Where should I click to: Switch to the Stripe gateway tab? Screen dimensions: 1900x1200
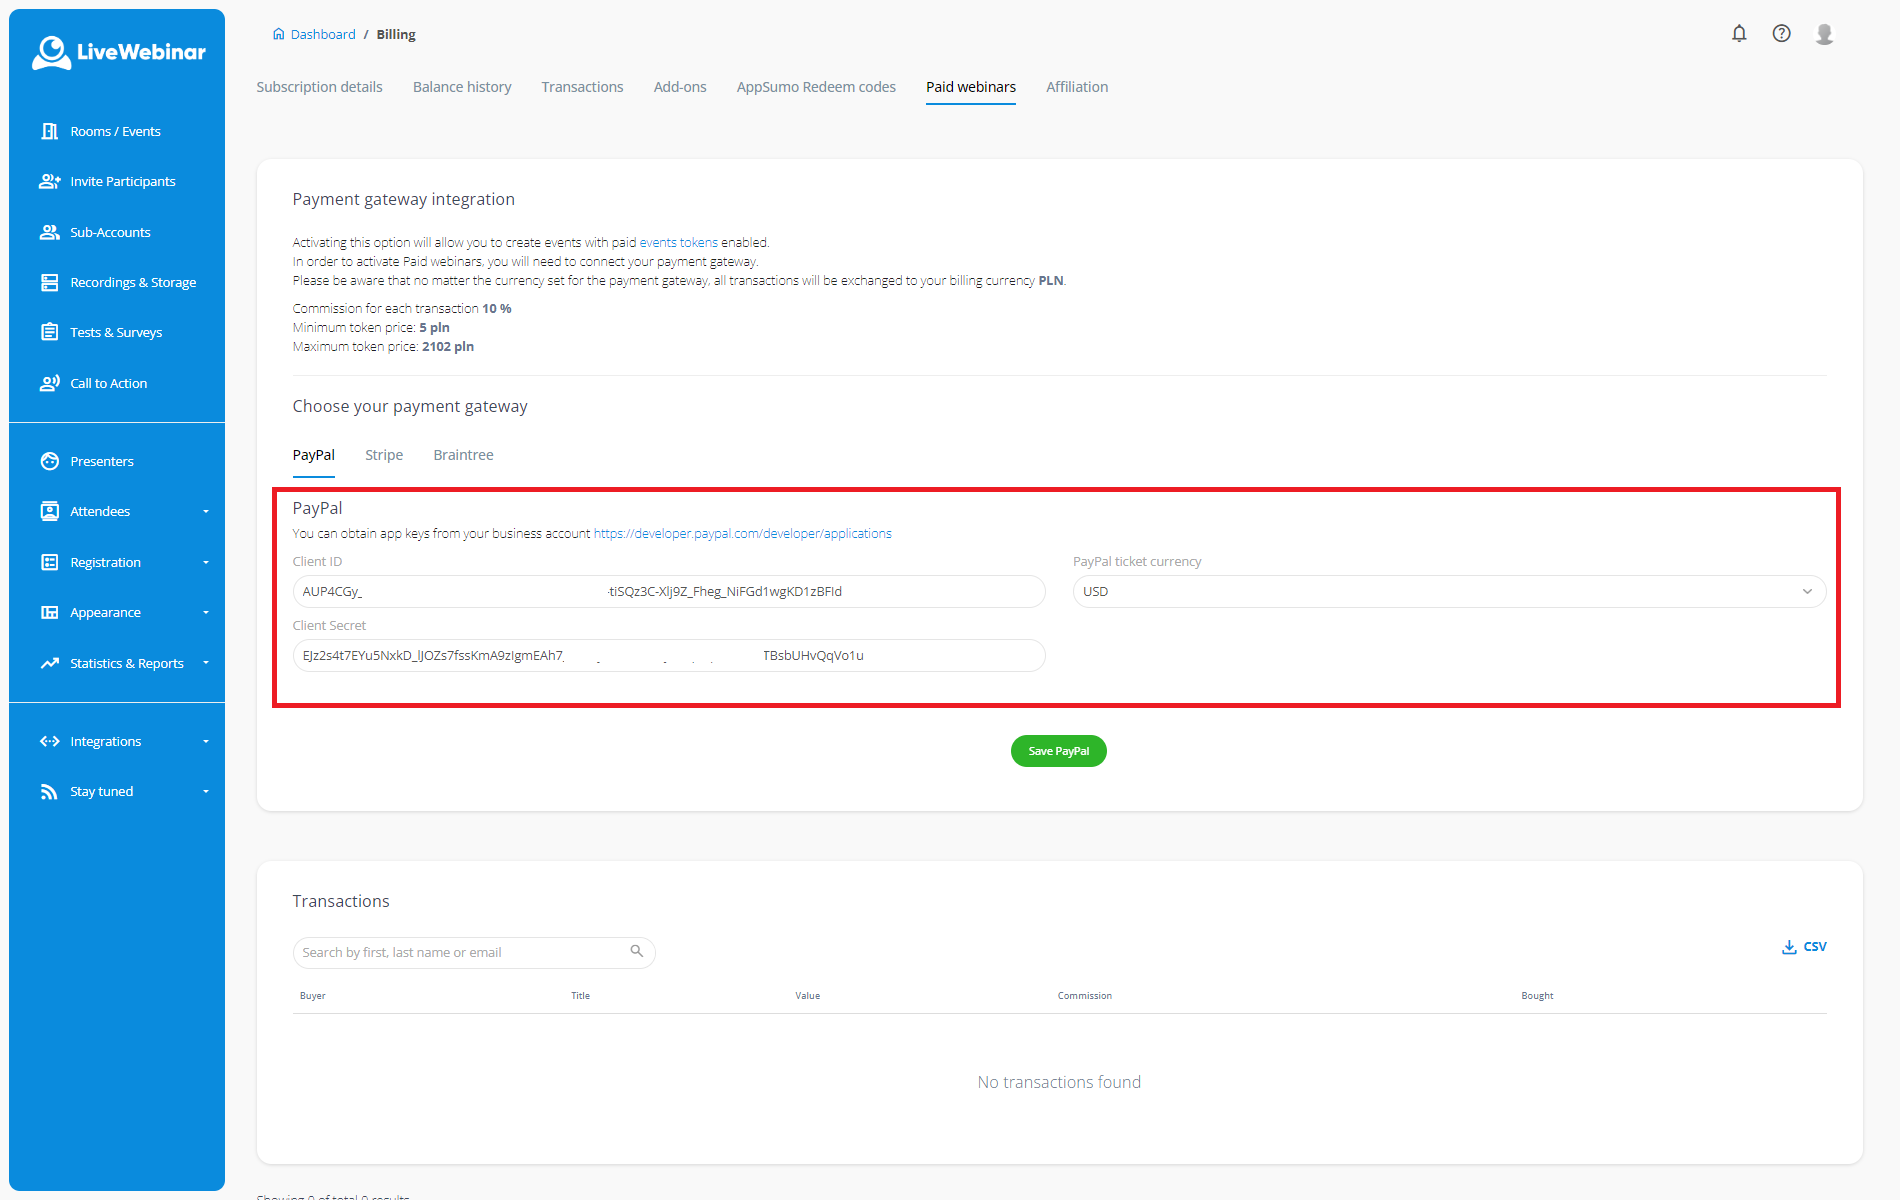(x=384, y=455)
